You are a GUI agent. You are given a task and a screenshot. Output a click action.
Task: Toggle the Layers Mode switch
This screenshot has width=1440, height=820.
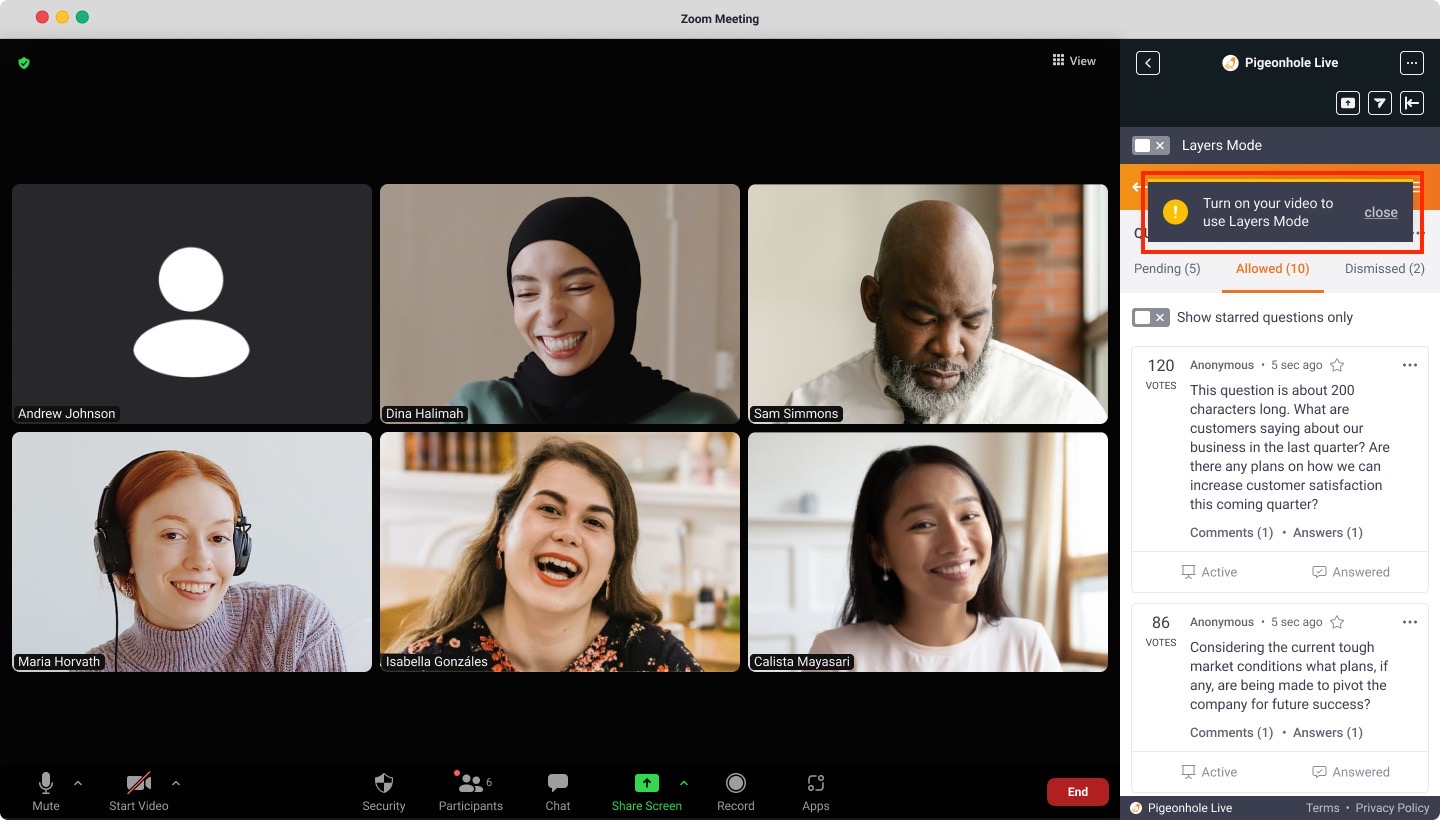1149,146
